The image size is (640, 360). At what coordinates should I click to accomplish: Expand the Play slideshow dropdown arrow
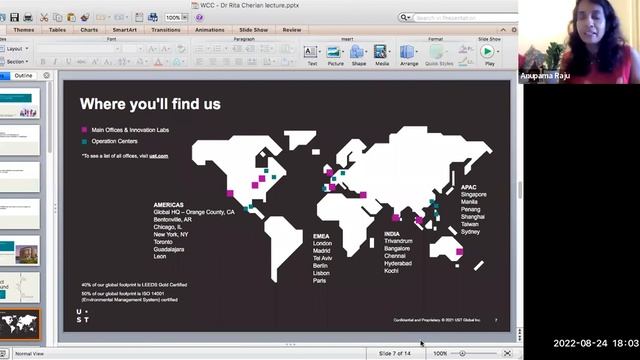point(498,51)
